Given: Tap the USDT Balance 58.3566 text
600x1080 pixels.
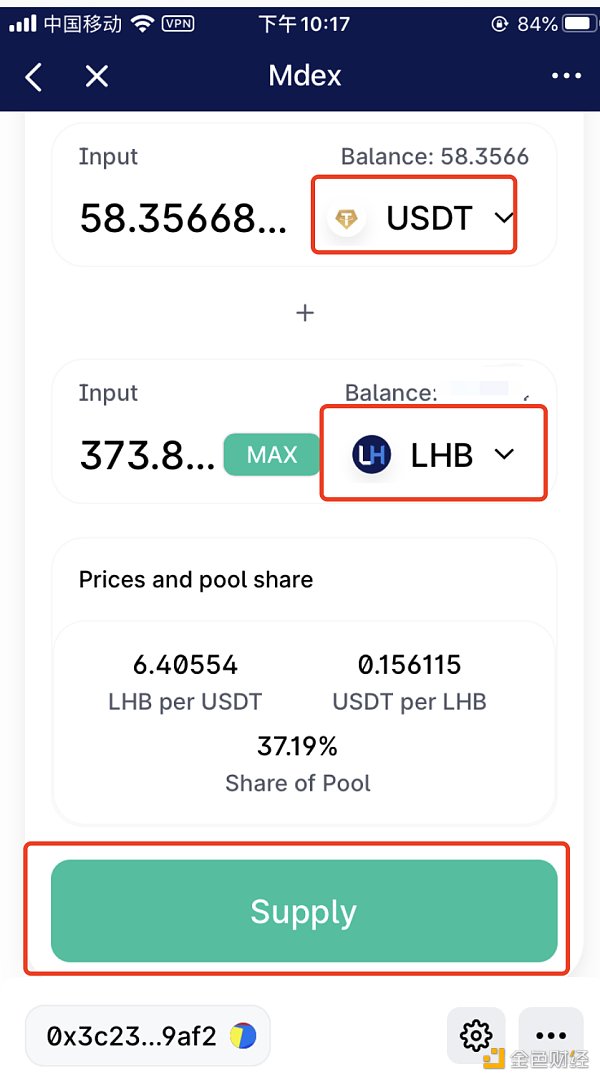Looking at the screenshot, I should 435,156.
